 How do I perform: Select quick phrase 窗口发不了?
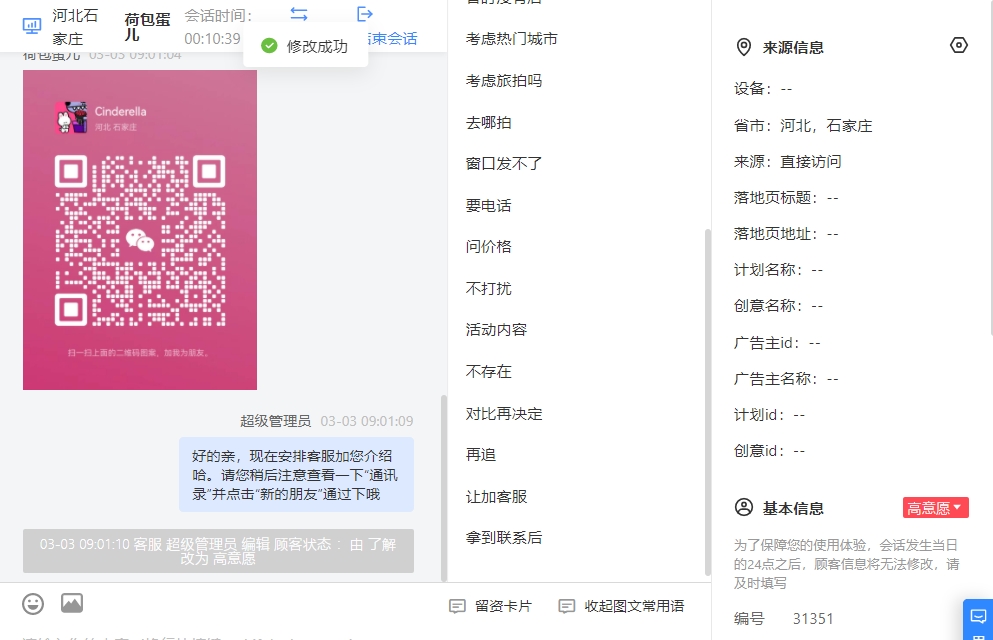504,164
